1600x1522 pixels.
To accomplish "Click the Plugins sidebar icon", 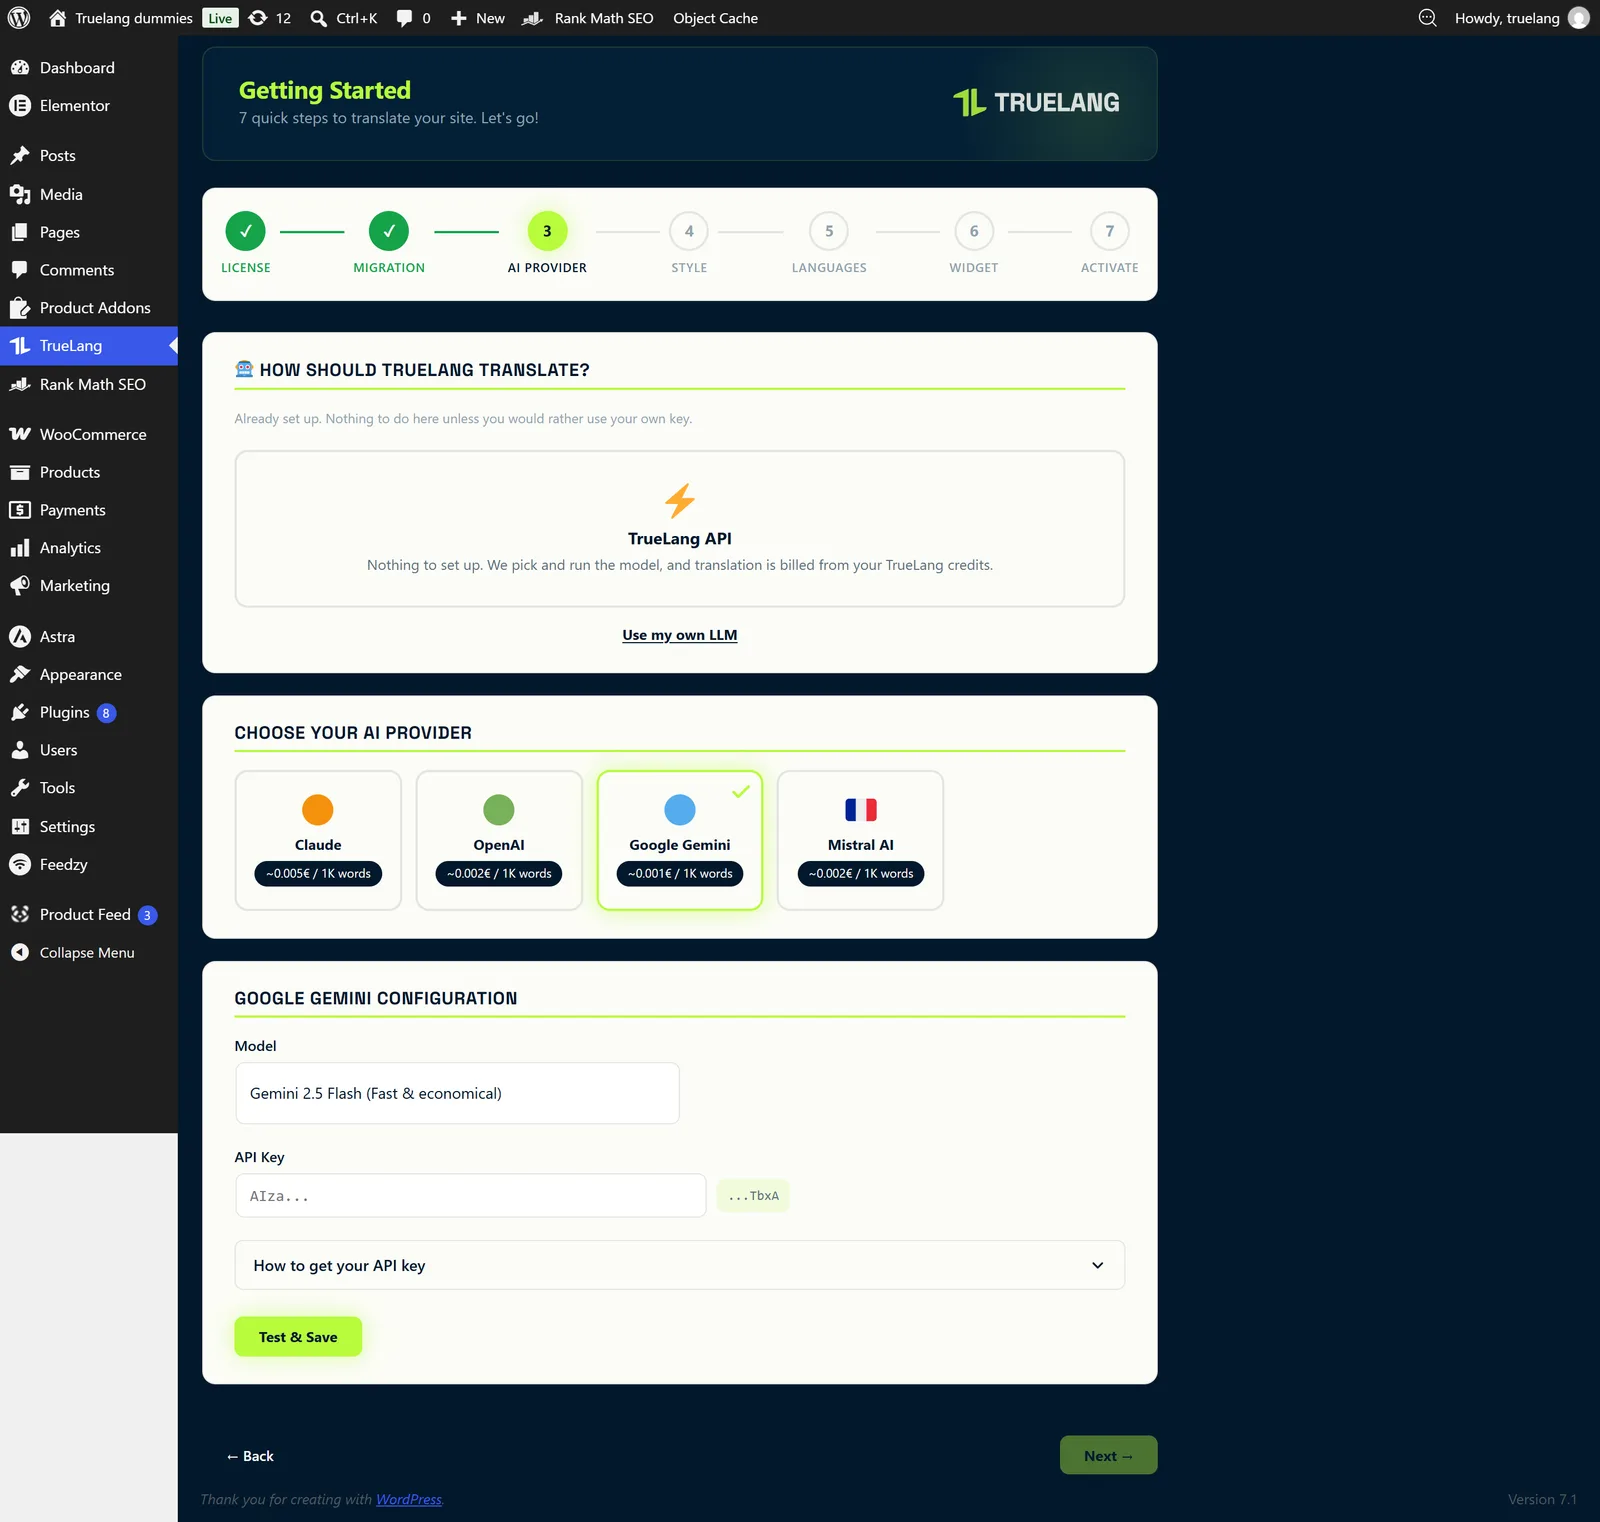I will coord(20,713).
